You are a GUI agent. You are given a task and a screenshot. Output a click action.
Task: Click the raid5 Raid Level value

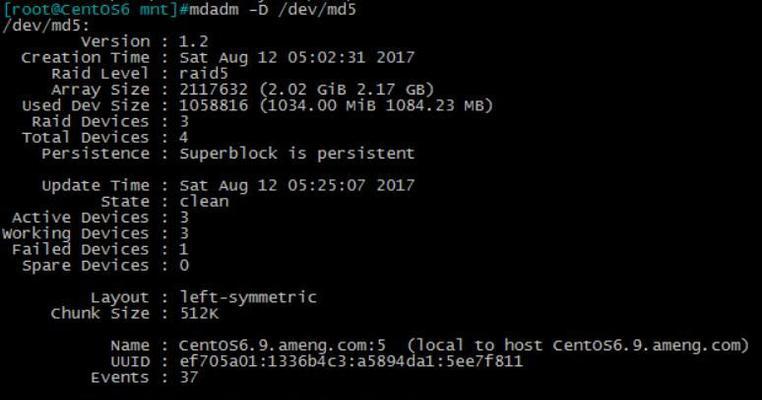204,73
